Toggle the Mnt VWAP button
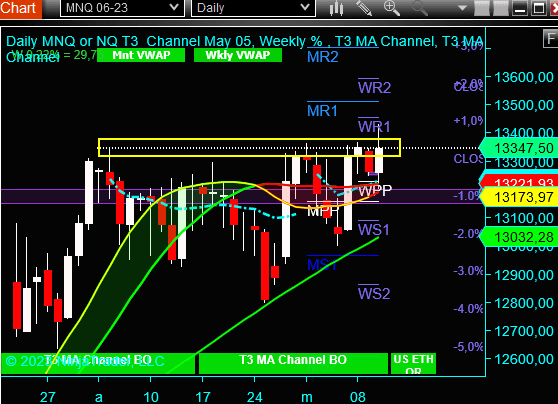The height and width of the screenshot is (404, 558). coord(141,55)
